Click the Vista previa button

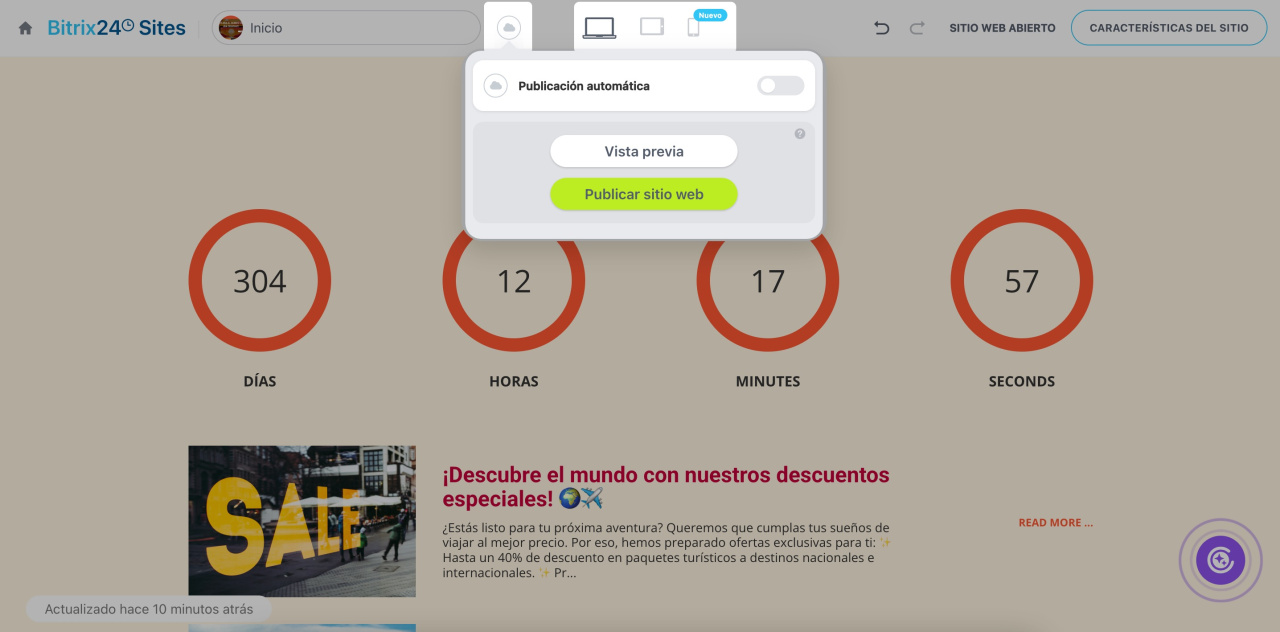pyautogui.click(x=644, y=152)
